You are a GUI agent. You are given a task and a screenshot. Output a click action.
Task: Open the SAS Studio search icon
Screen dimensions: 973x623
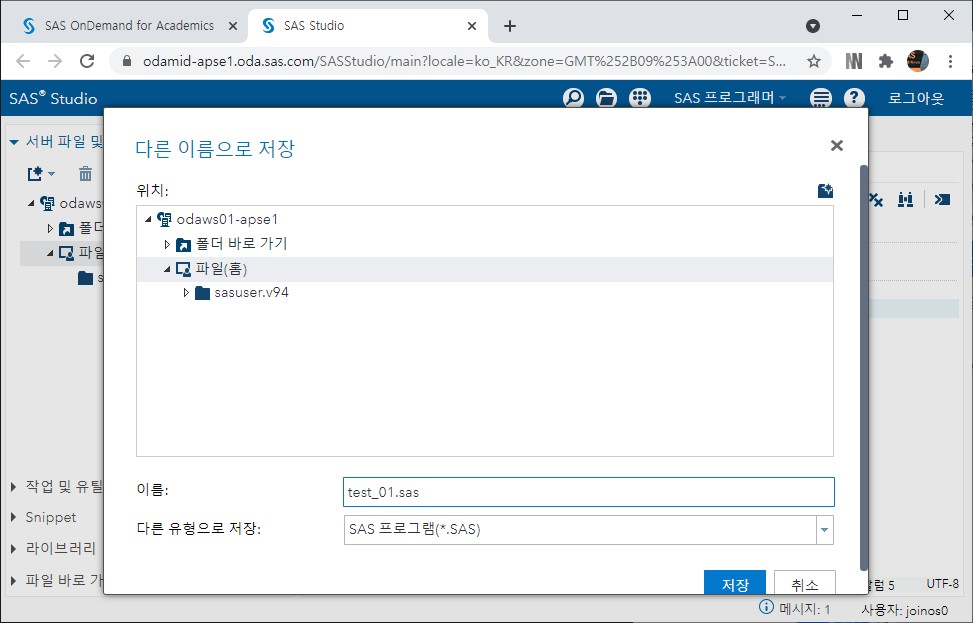[573, 98]
